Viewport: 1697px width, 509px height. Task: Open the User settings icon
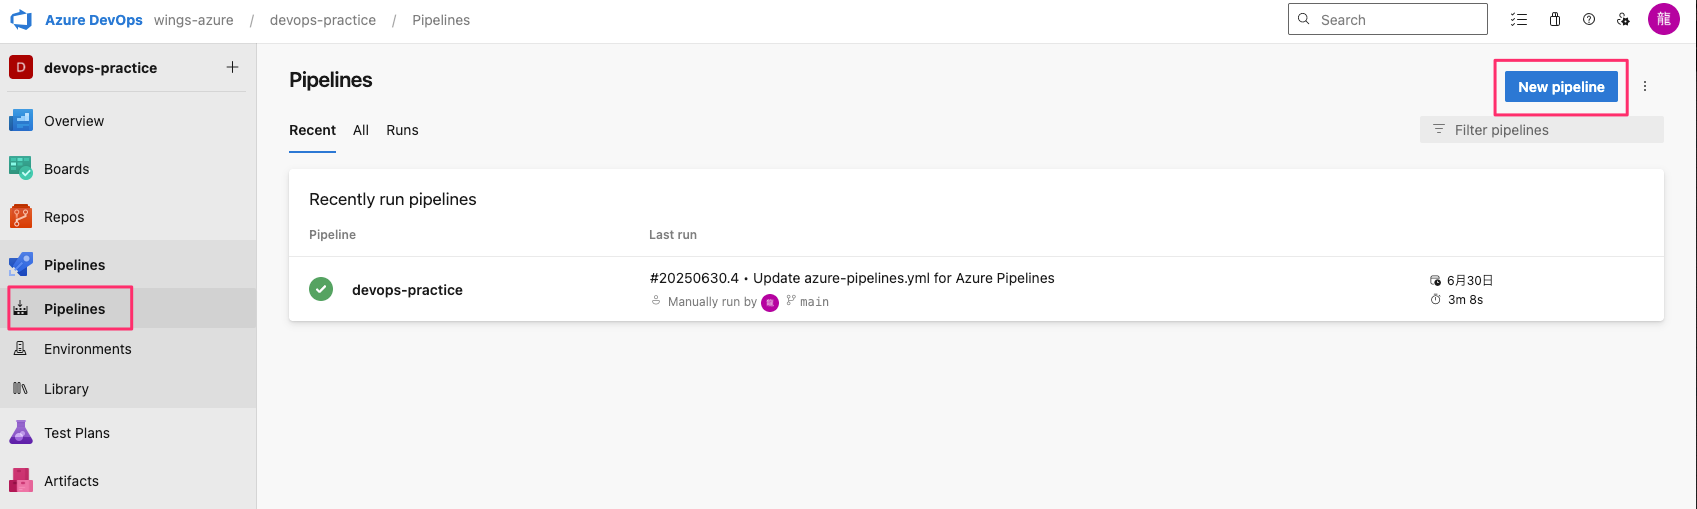1623,19
